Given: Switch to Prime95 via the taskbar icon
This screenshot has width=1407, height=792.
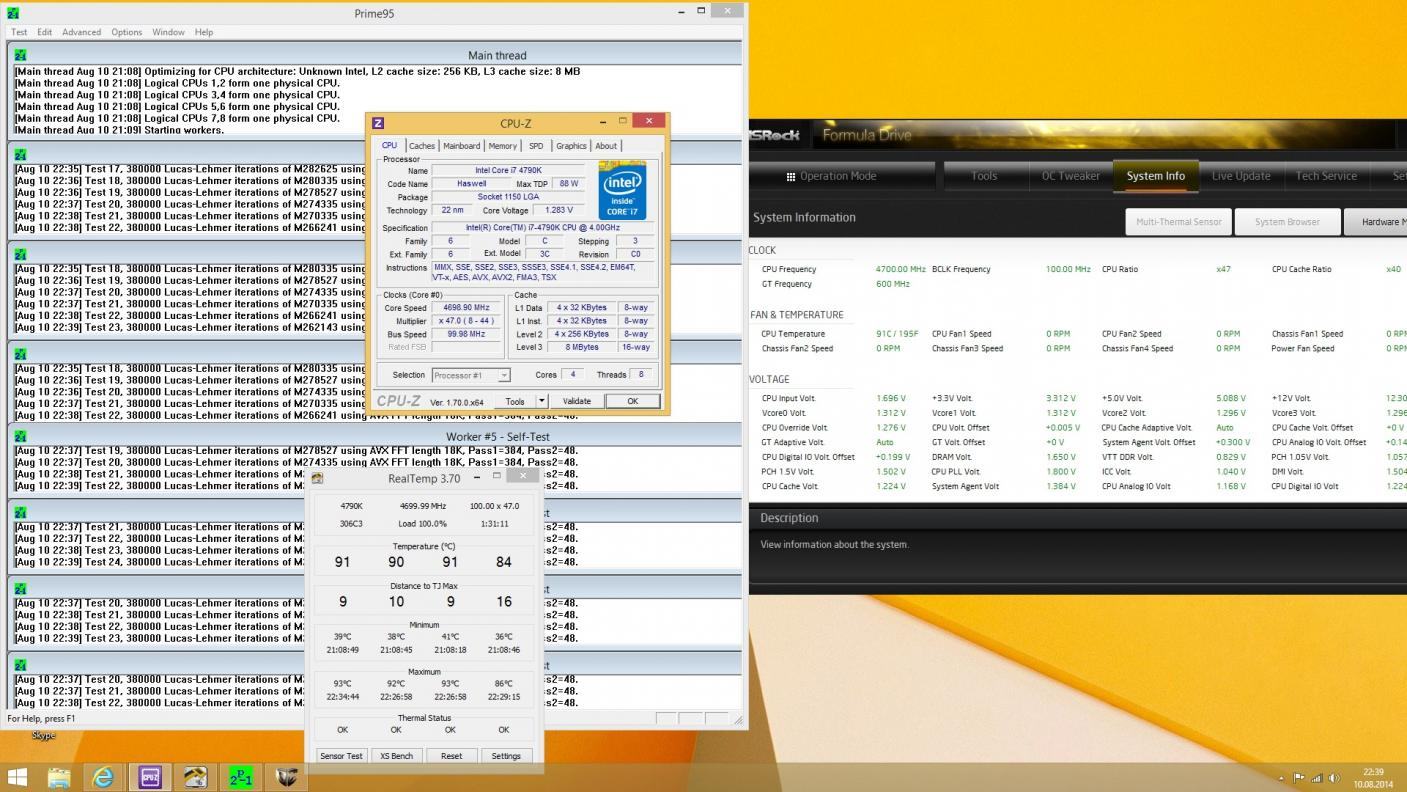Looking at the screenshot, I should click(x=241, y=777).
